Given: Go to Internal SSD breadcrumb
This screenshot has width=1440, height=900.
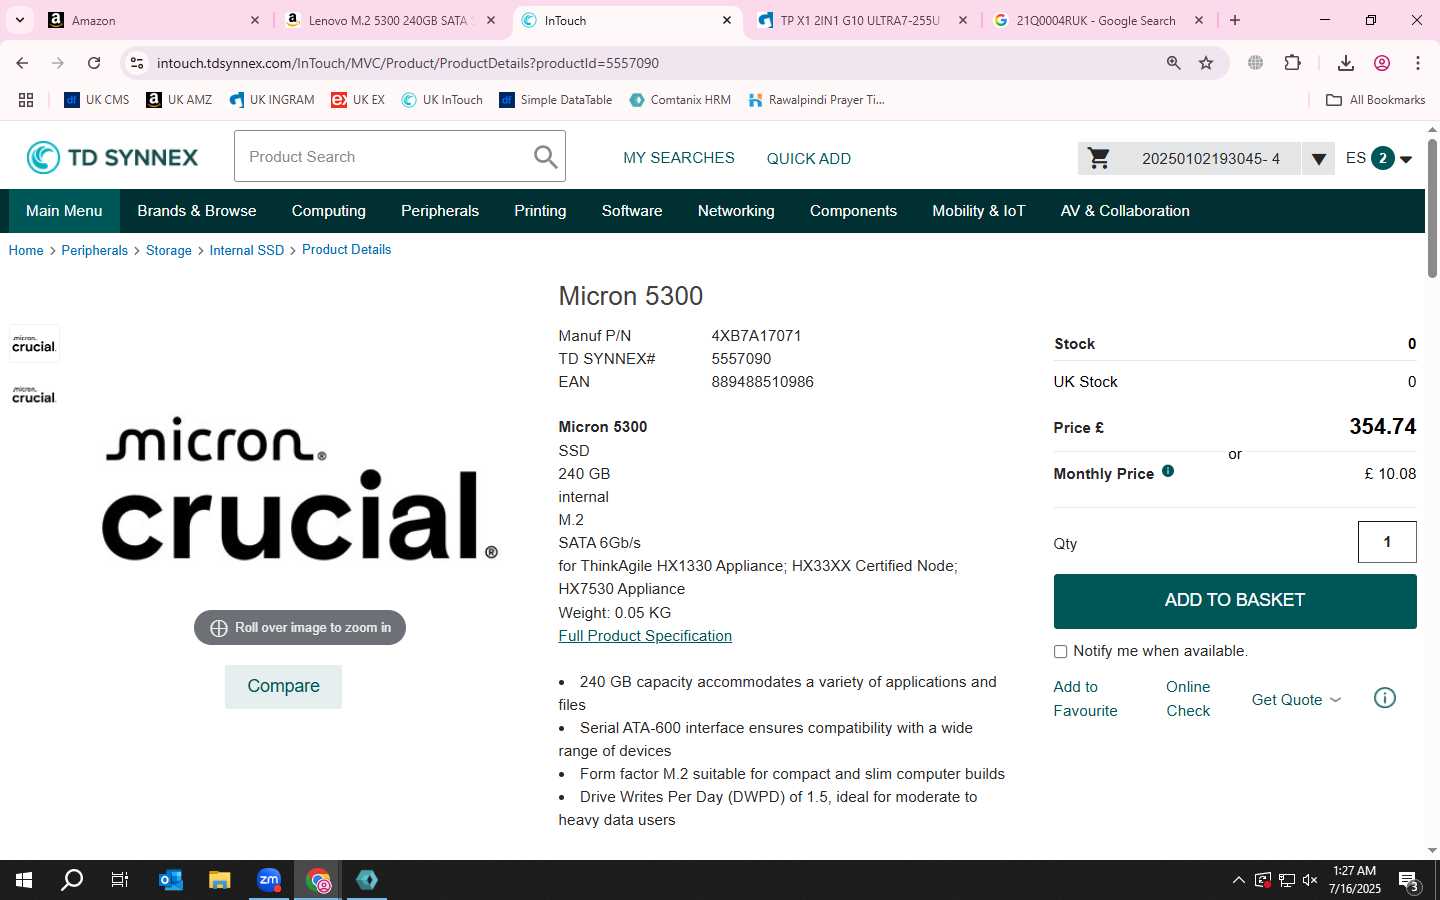Looking at the screenshot, I should click(x=247, y=250).
